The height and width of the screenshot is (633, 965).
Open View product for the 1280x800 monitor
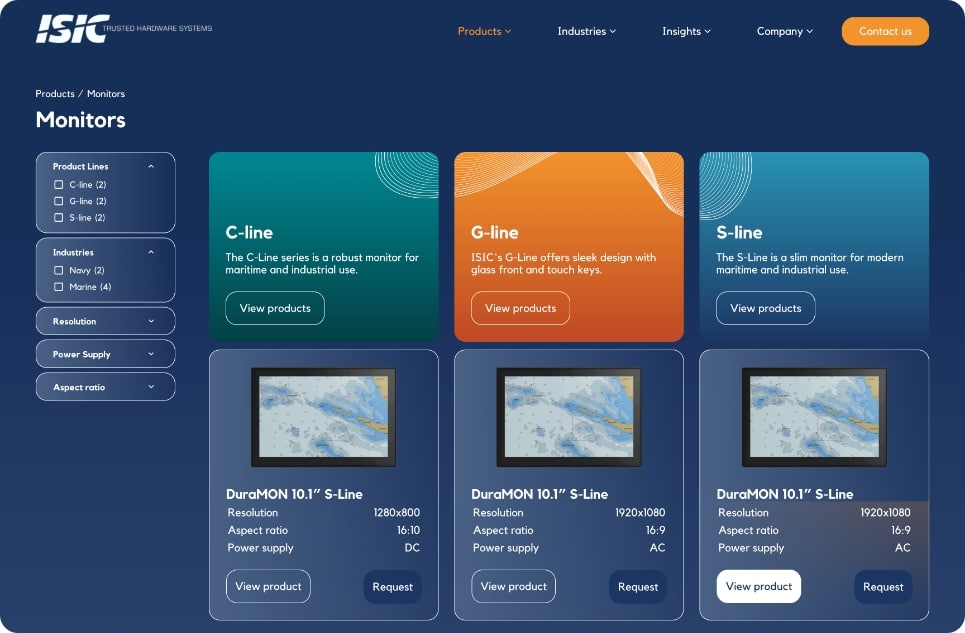(x=268, y=586)
